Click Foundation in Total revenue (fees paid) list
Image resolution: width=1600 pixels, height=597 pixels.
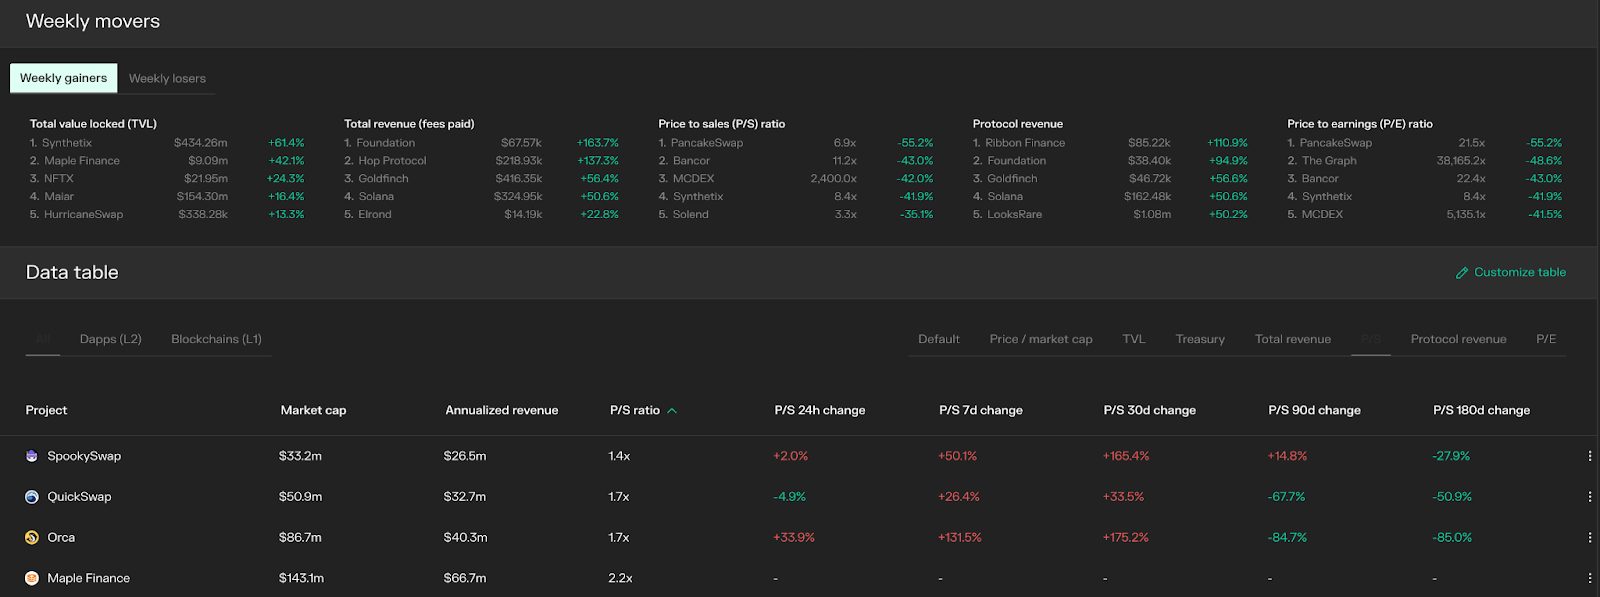pos(386,143)
